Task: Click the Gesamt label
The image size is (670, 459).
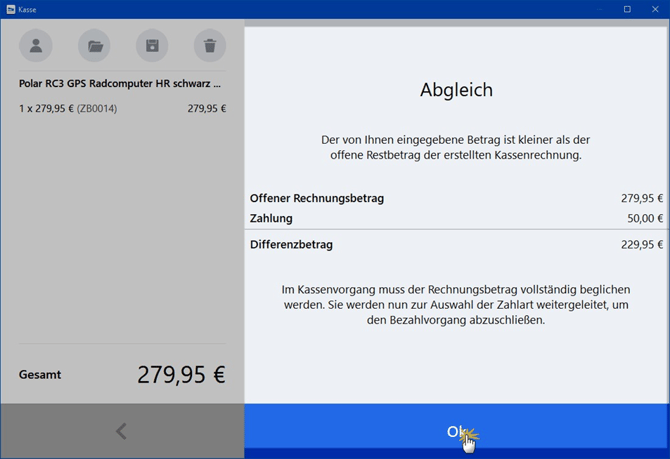Action: [x=40, y=375]
